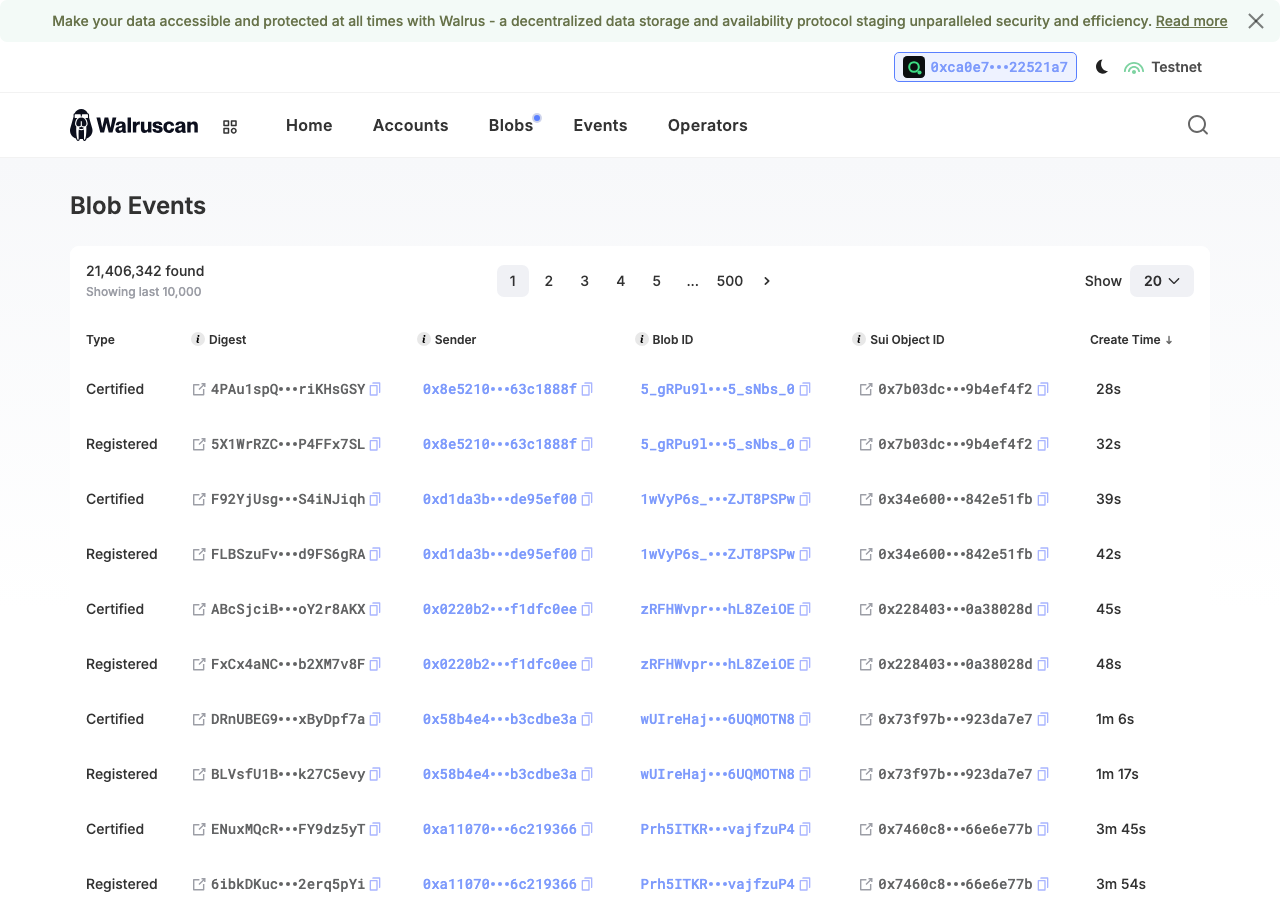This screenshot has width=1280, height=900.
Task: Navigate to the Events tab
Action: tap(600, 125)
